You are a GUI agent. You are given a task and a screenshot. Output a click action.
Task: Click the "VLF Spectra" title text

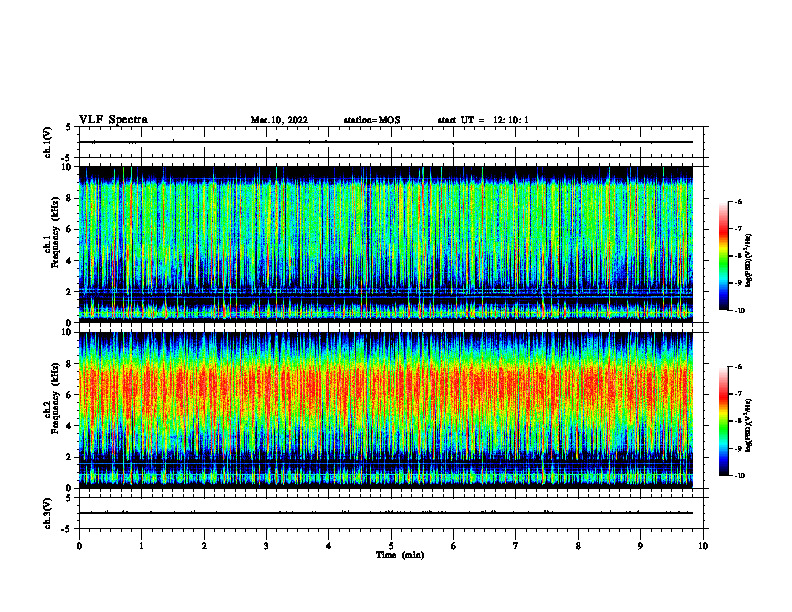click(x=113, y=120)
